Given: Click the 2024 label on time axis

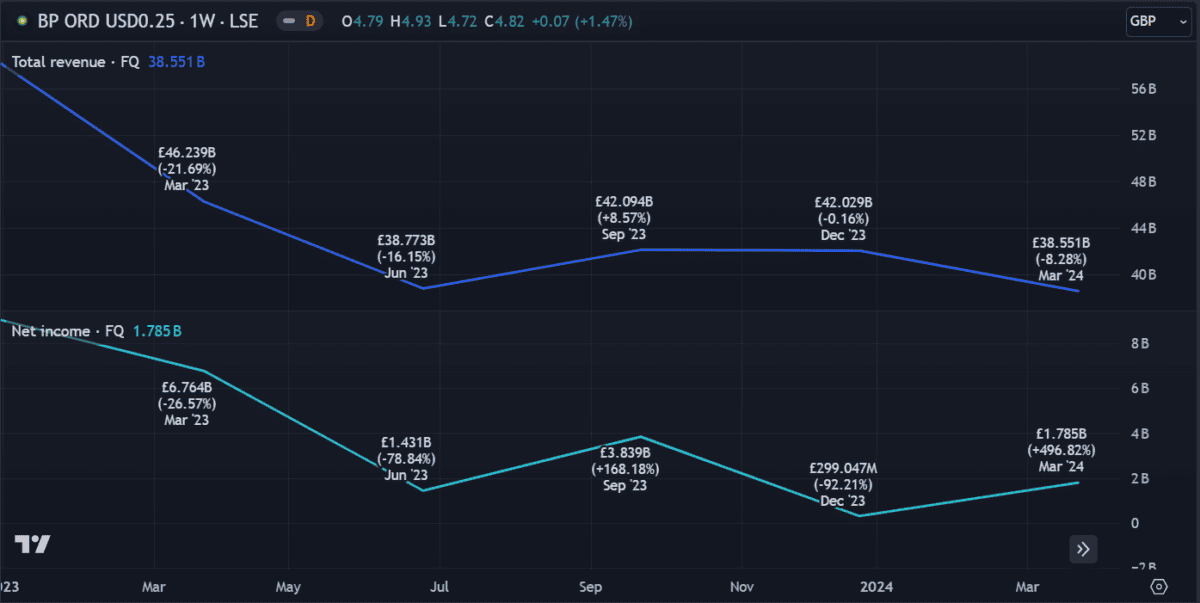Looking at the screenshot, I should point(877,586).
